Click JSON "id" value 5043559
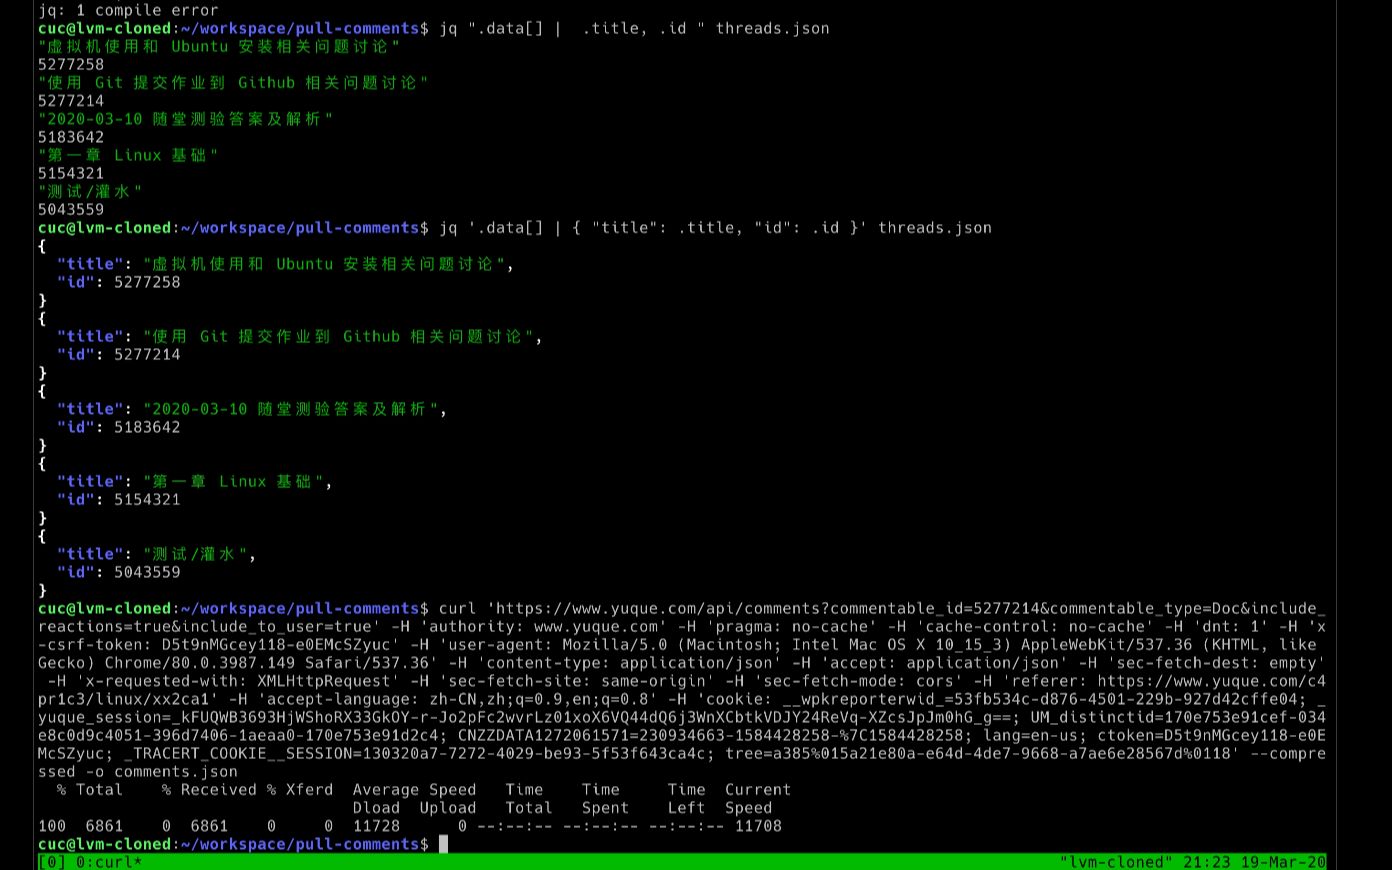The image size is (1392, 870). (x=147, y=572)
